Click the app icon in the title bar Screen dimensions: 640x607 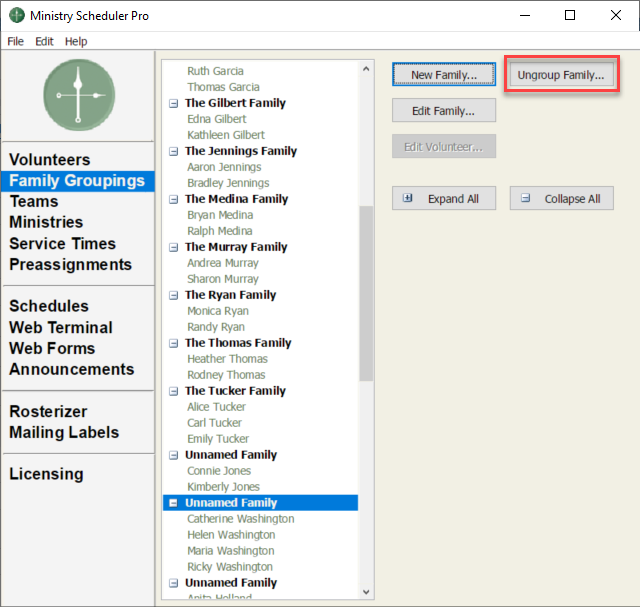[x=15, y=16]
